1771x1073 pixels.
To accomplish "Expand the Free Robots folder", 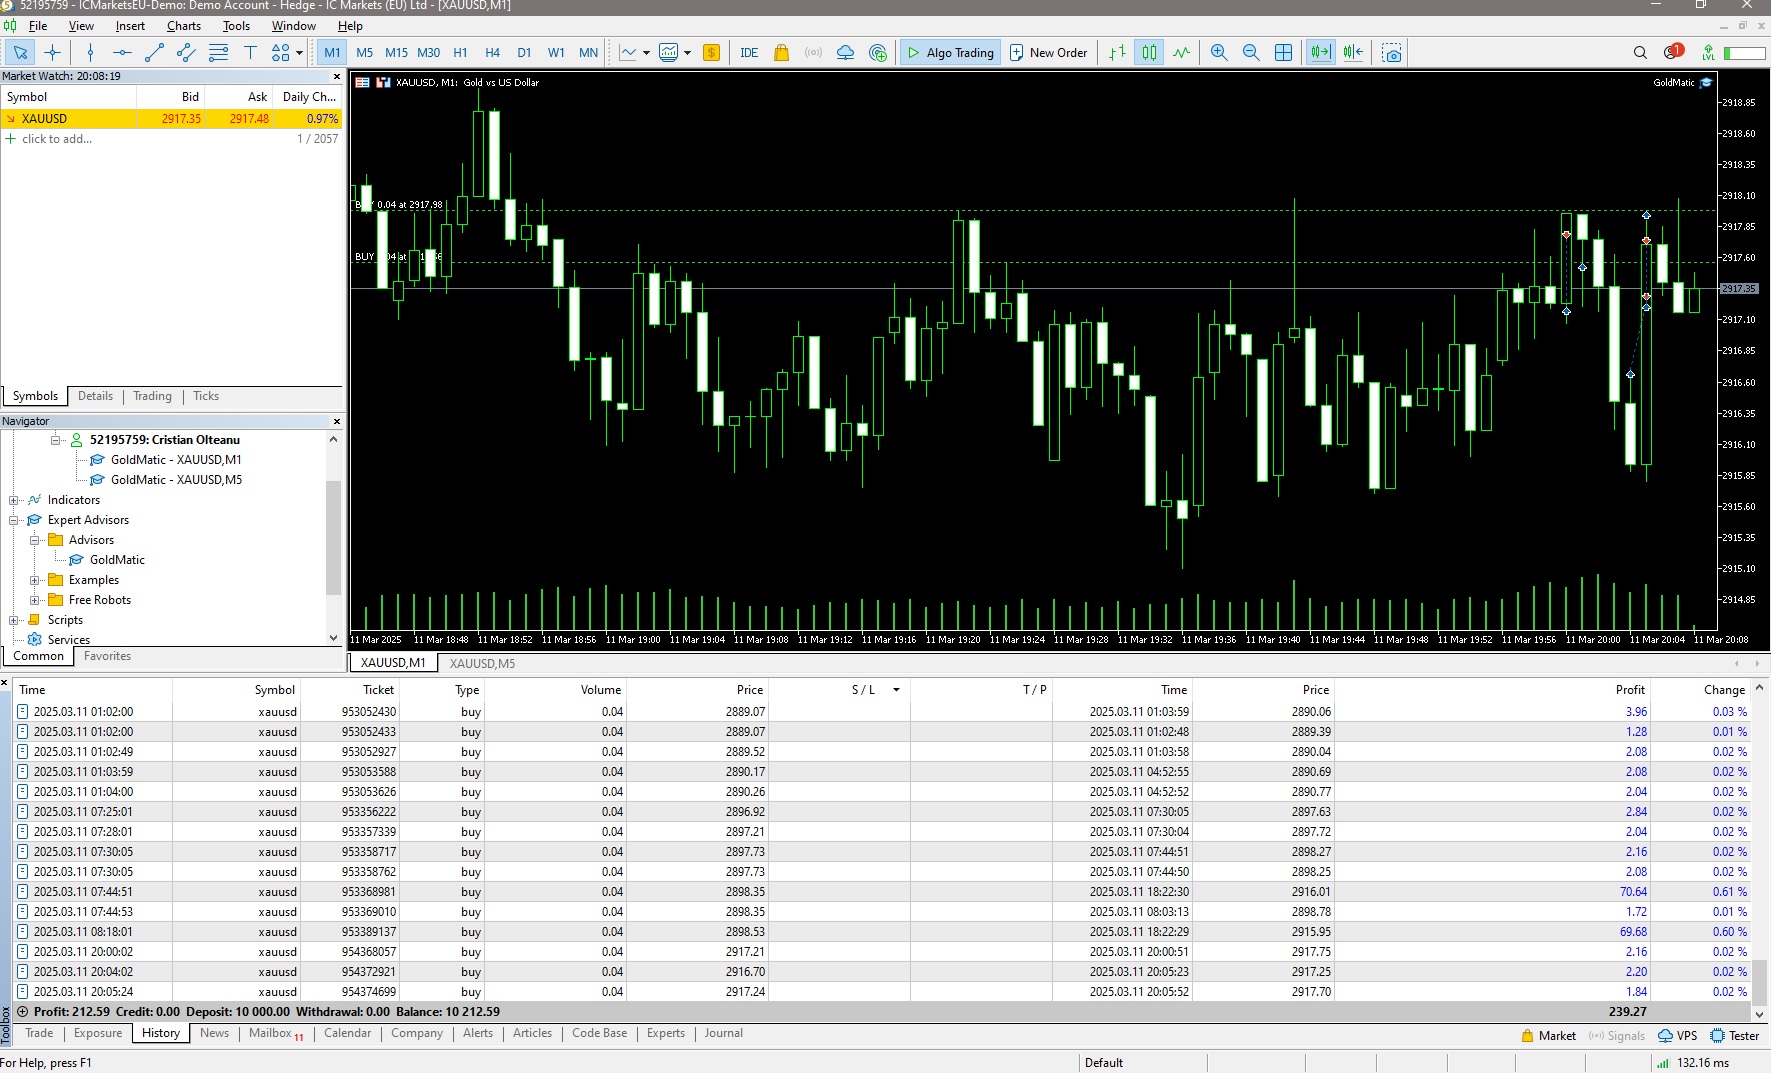I will [35, 600].
